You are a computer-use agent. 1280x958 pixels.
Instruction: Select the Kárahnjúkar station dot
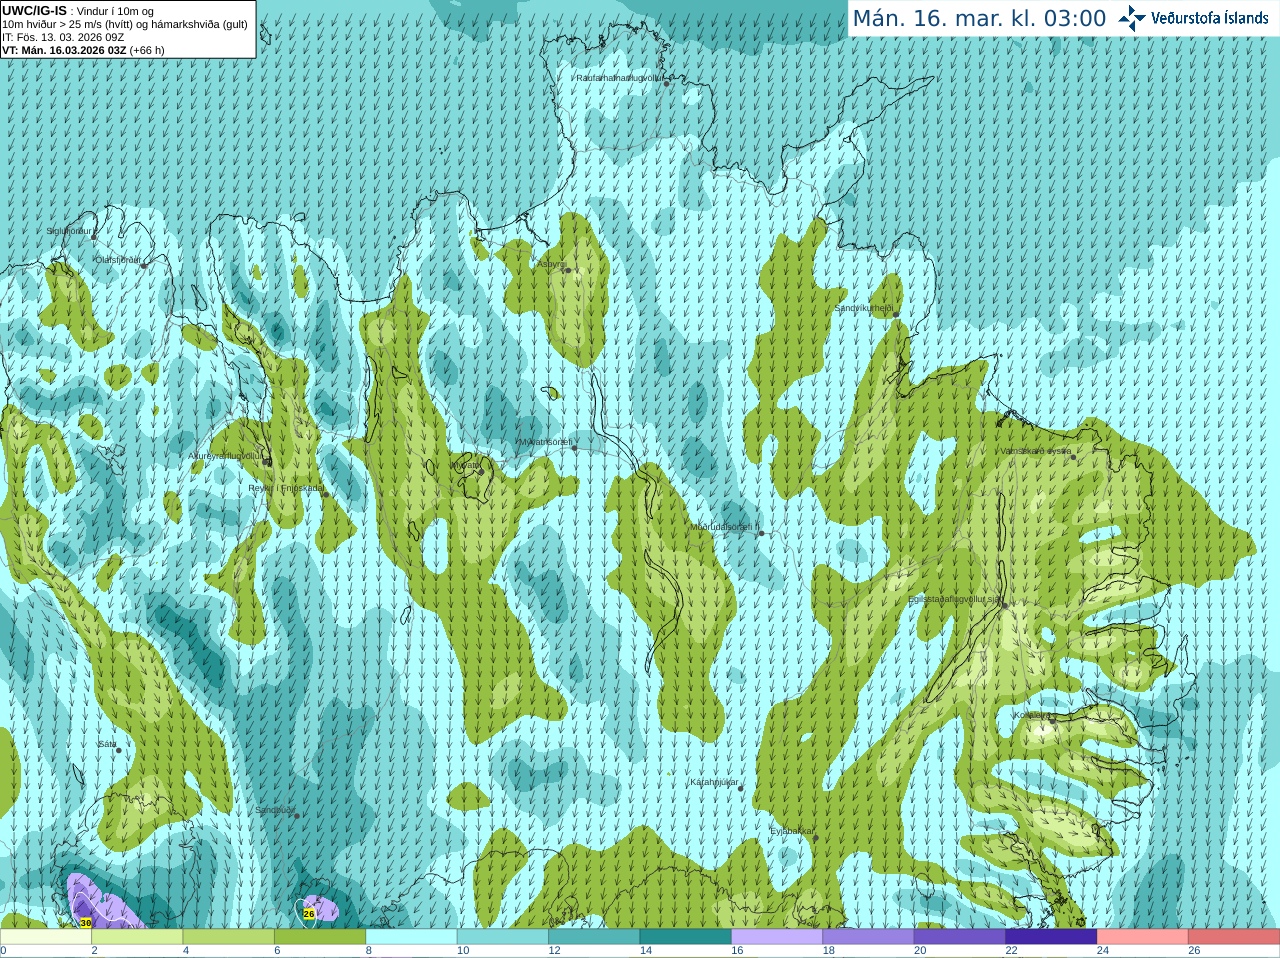tap(741, 788)
